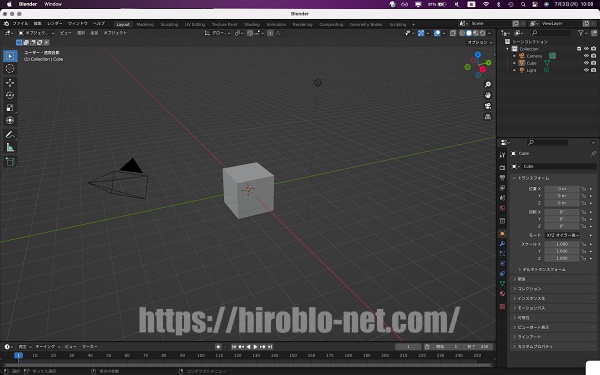Select the Scale tool

(10, 108)
